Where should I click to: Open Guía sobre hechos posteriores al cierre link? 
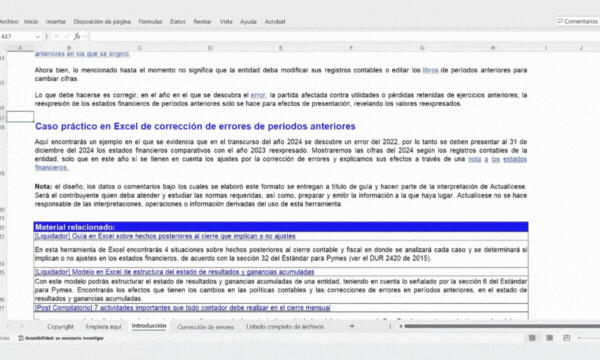pyautogui.click(x=165, y=236)
